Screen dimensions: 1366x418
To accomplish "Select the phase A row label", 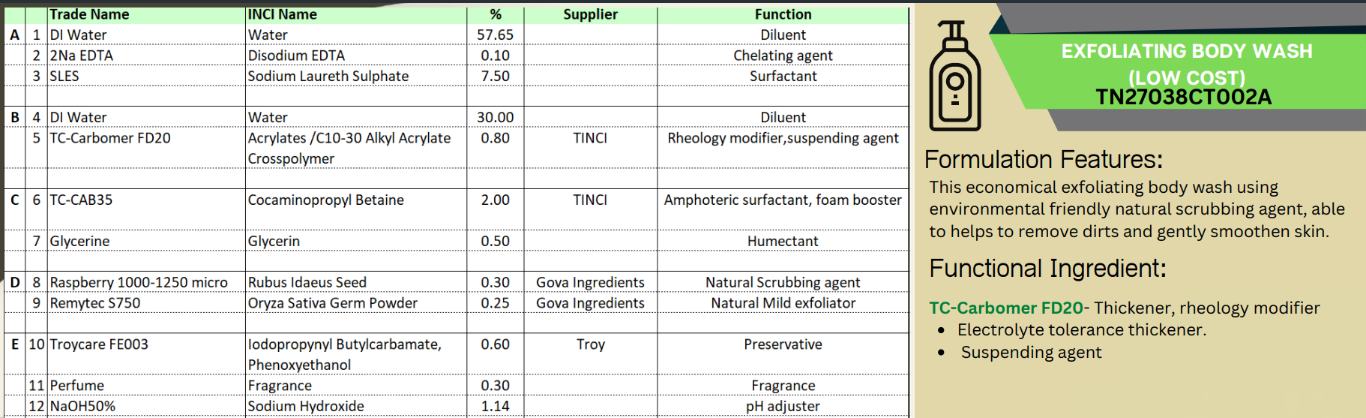I will point(14,35).
